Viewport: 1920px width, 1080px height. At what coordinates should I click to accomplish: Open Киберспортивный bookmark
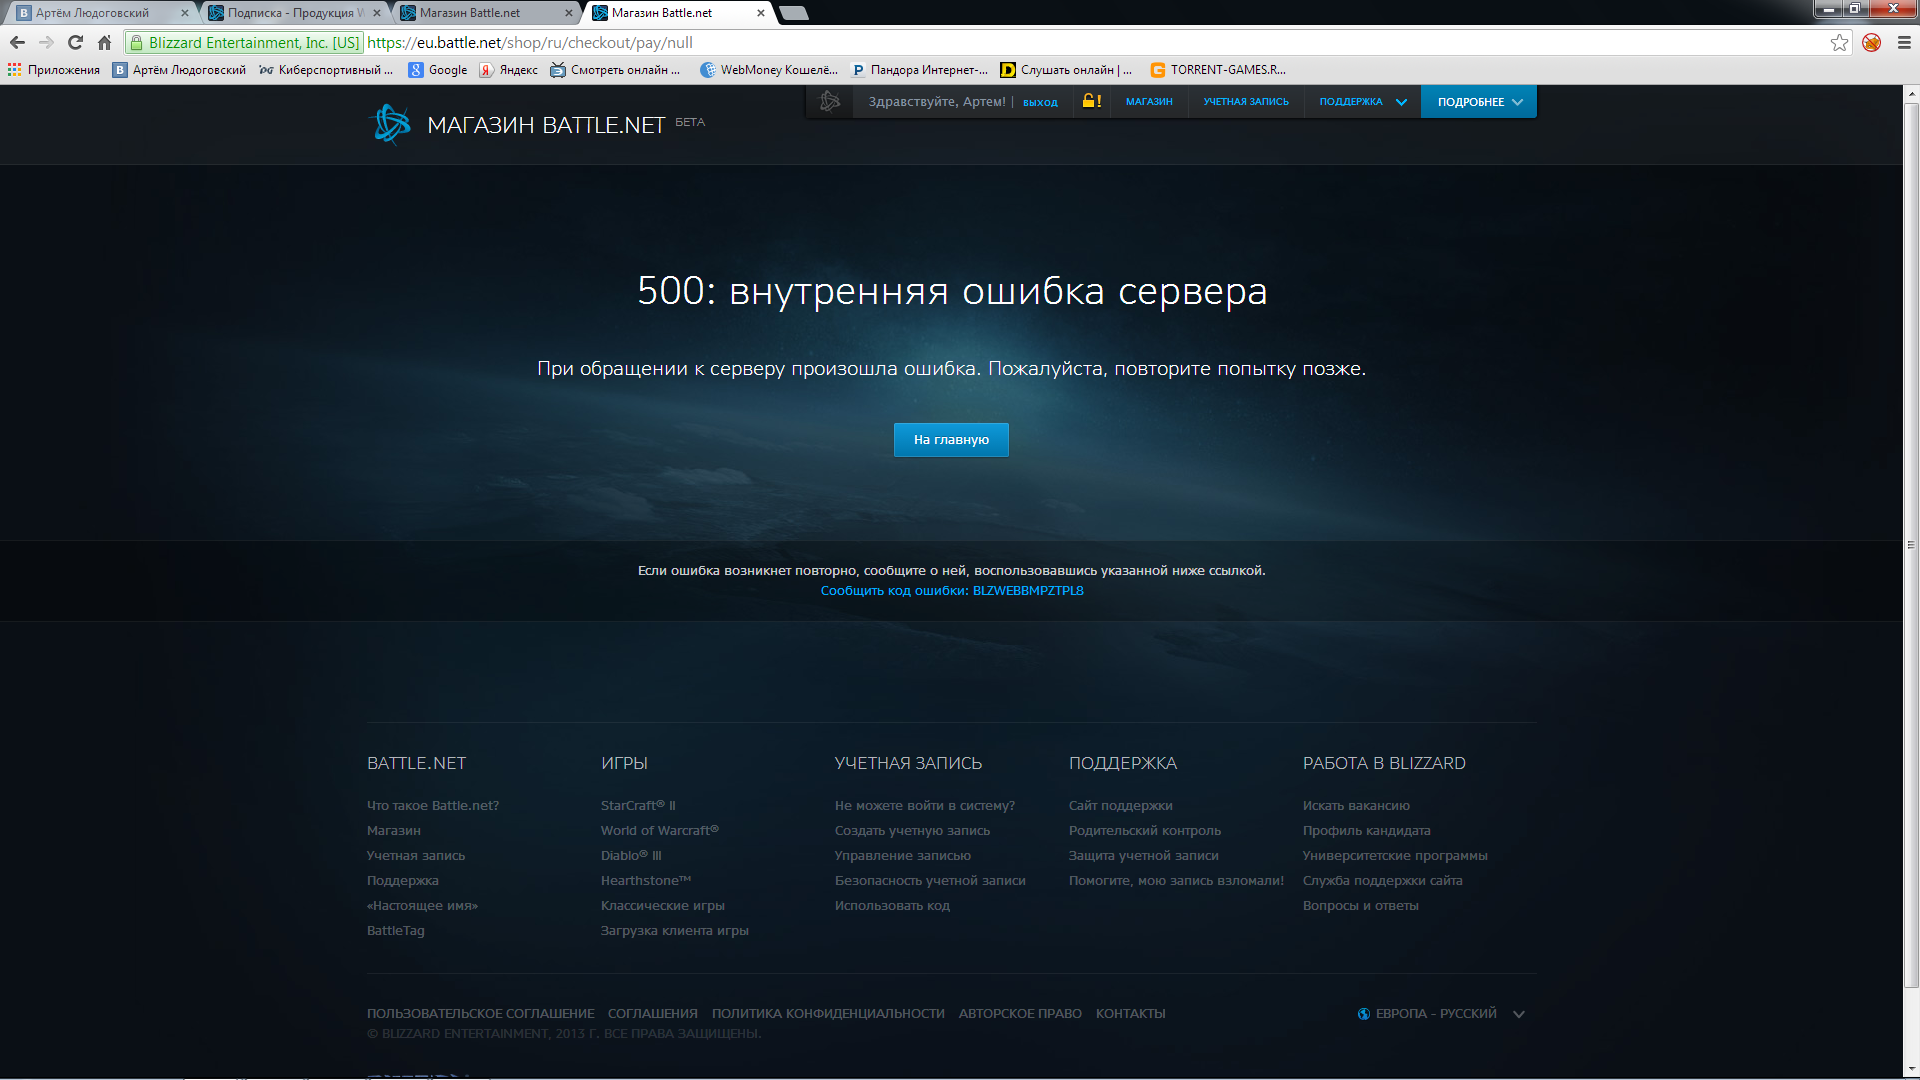[x=326, y=70]
